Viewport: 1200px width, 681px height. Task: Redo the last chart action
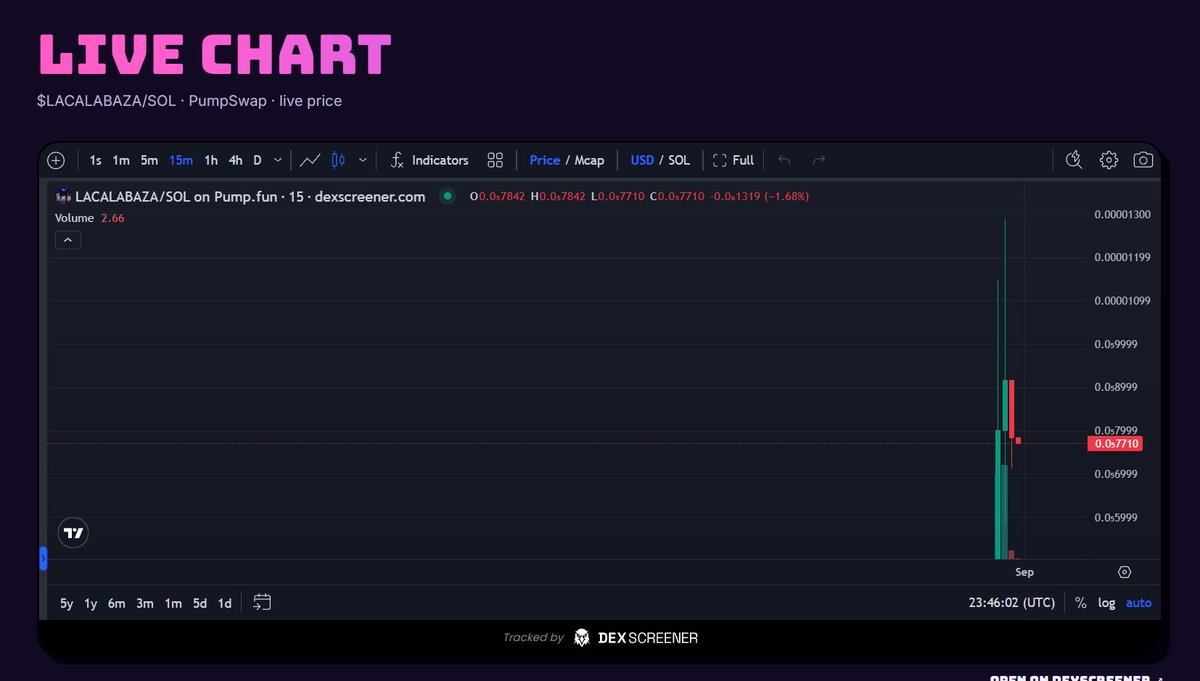pyautogui.click(x=819, y=160)
